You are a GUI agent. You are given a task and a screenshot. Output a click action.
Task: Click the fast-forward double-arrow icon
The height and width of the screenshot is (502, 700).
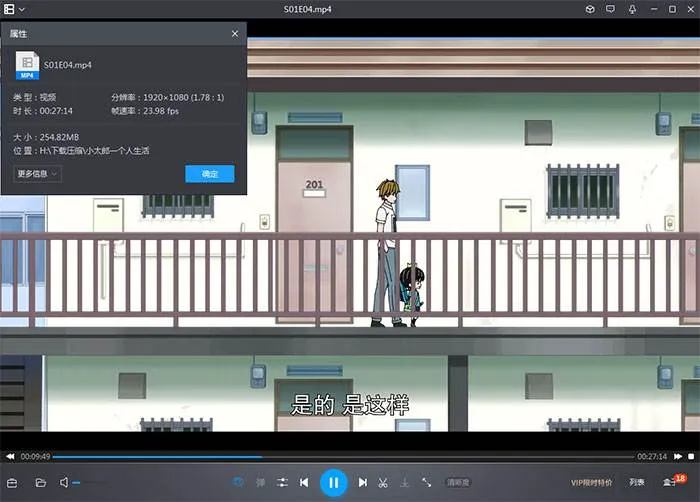(678, 456)
